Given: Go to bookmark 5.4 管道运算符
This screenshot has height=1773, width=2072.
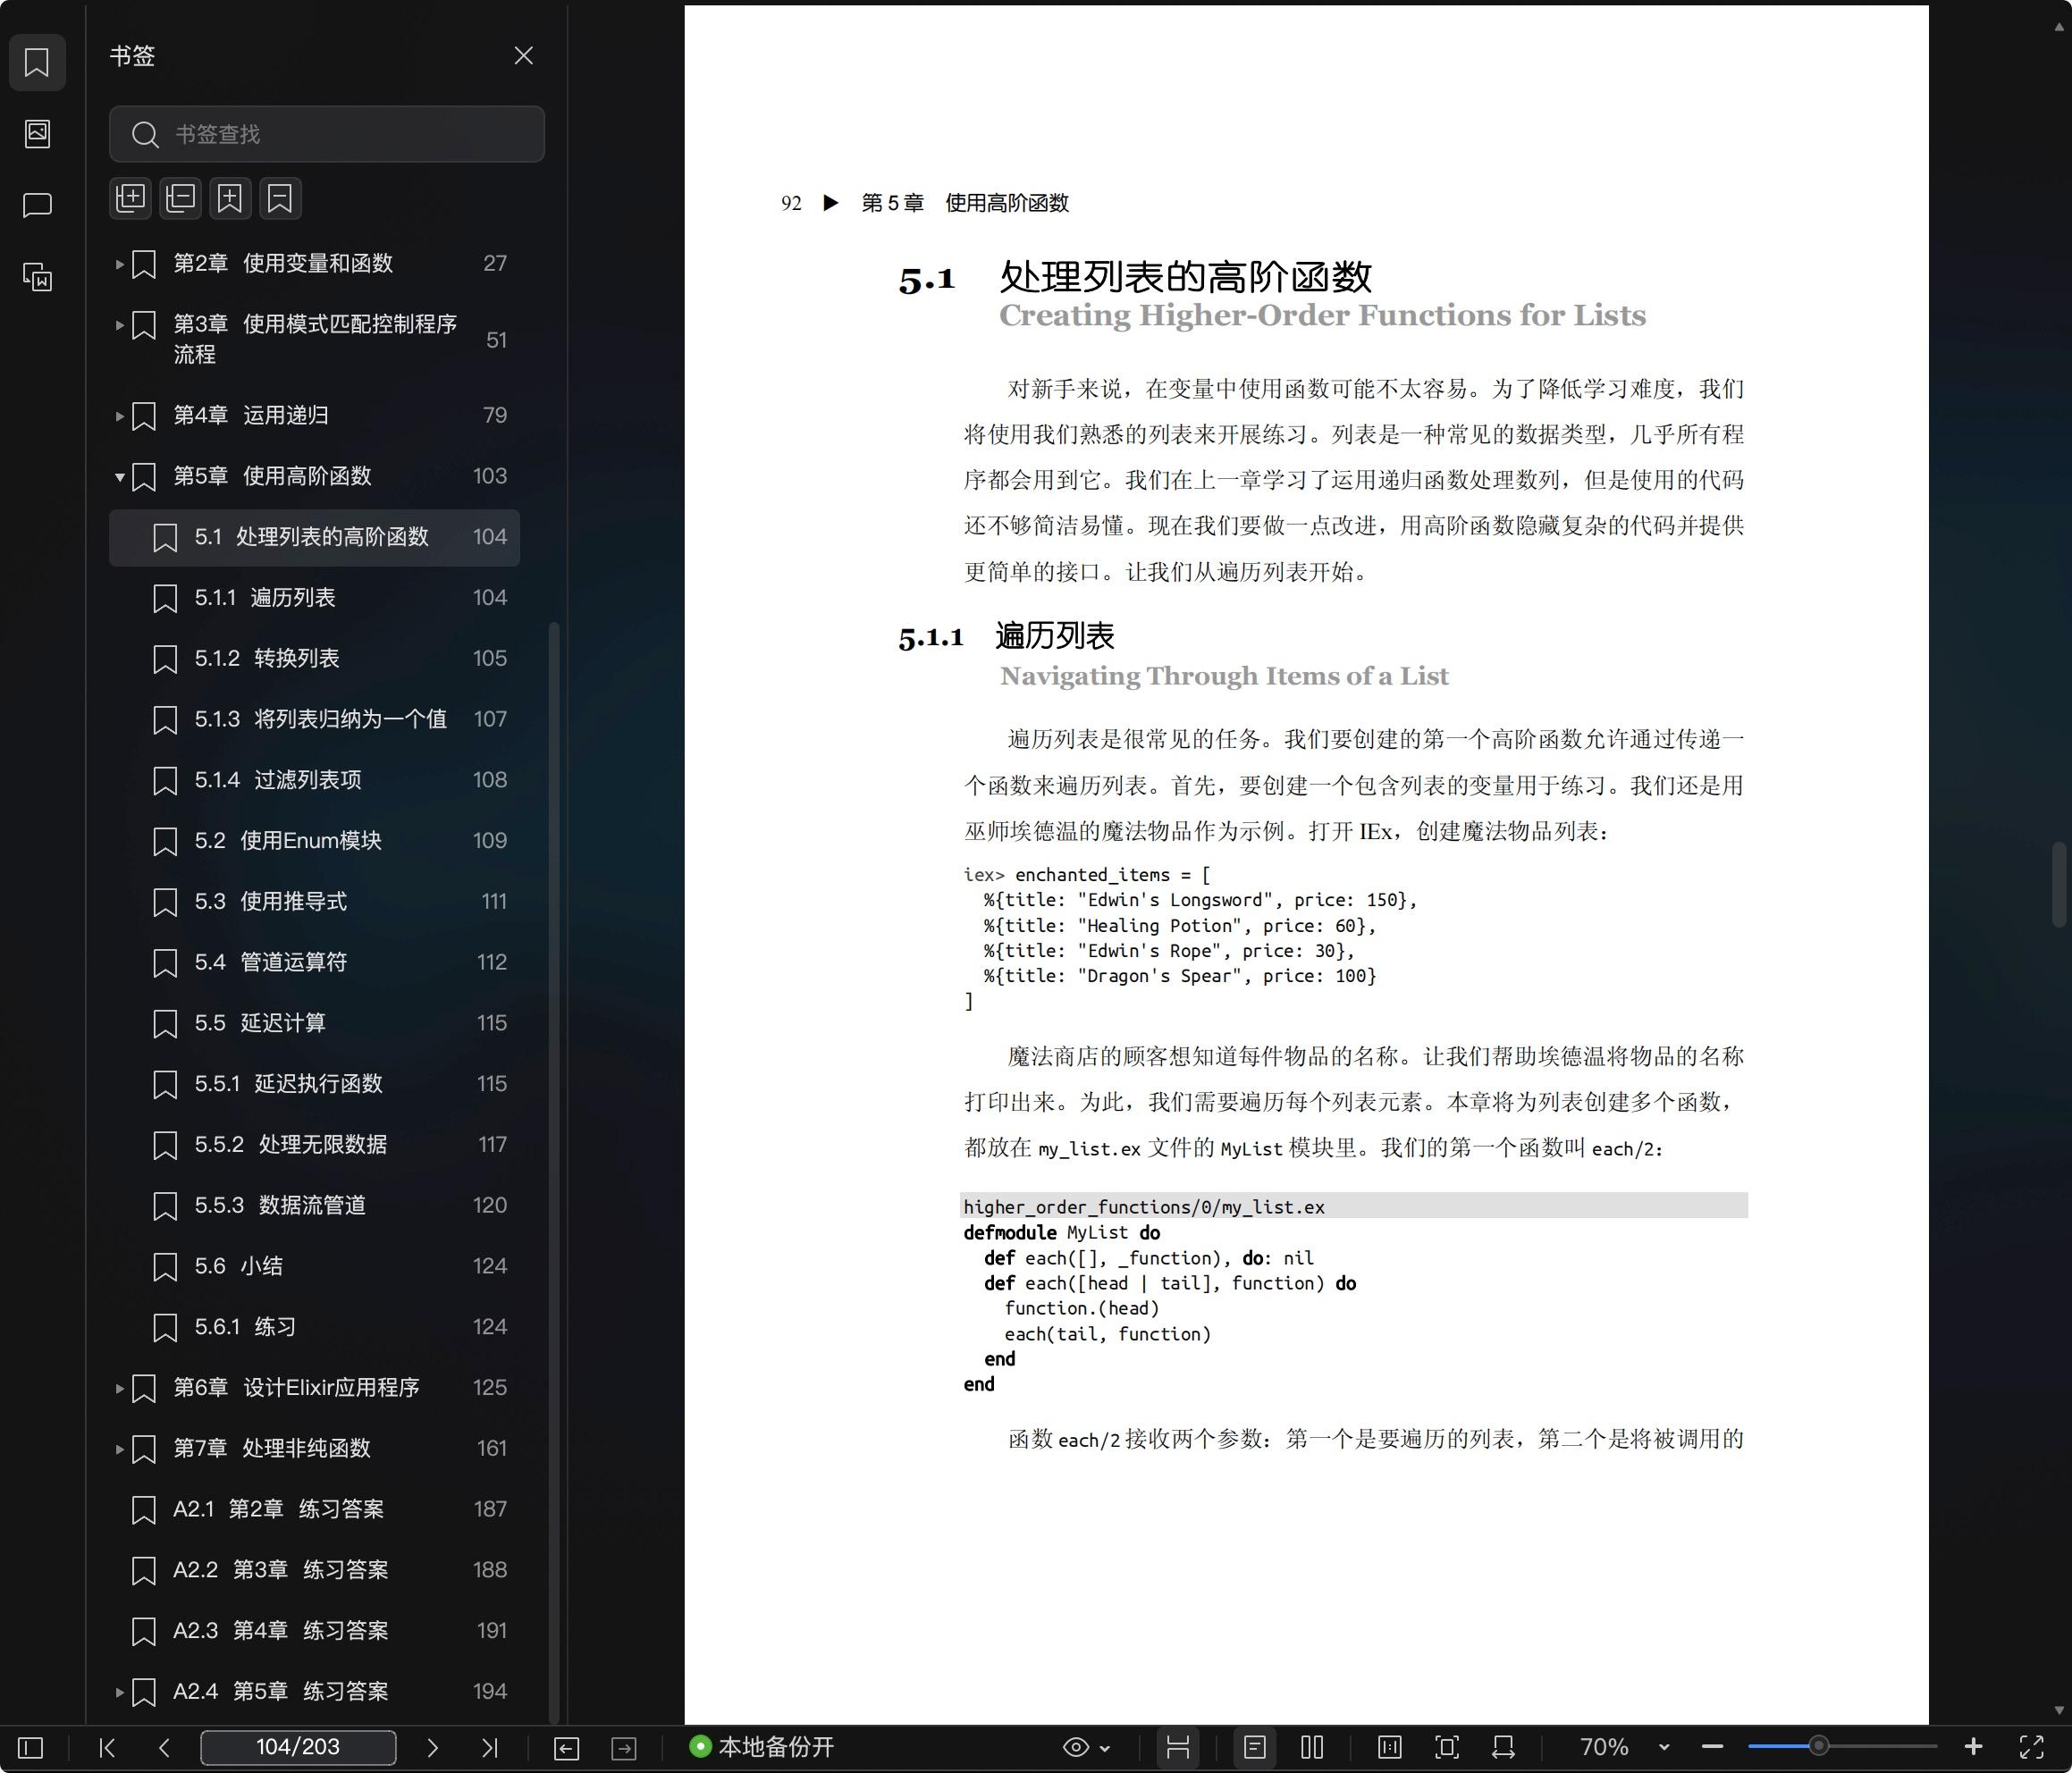Looking at the screenshot, I should 314,963.
